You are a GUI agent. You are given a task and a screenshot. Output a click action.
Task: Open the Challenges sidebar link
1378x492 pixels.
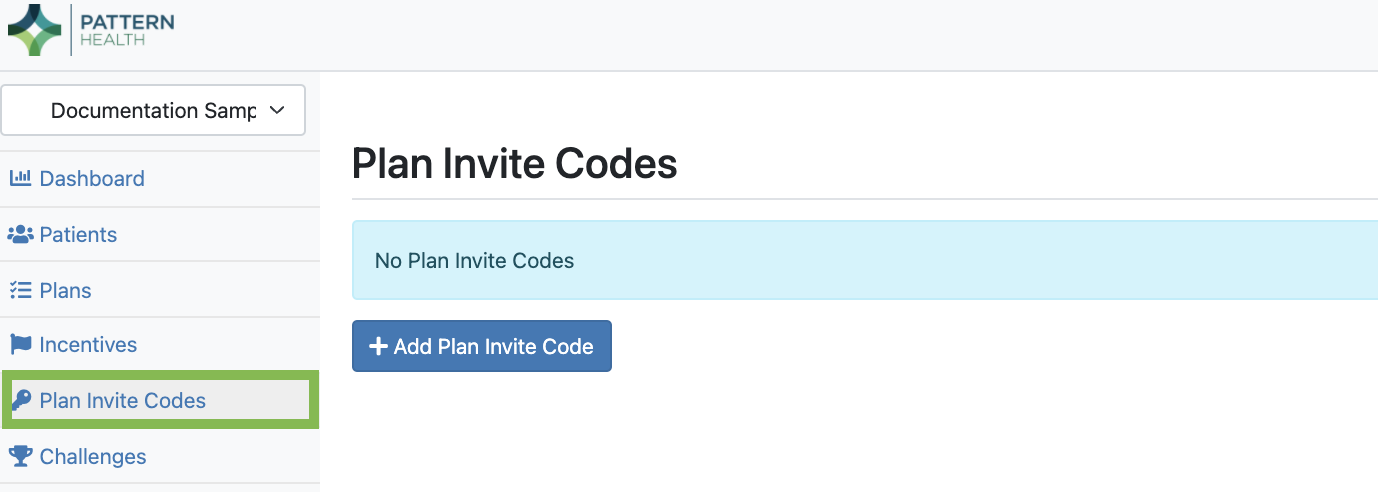pos(93,457)
